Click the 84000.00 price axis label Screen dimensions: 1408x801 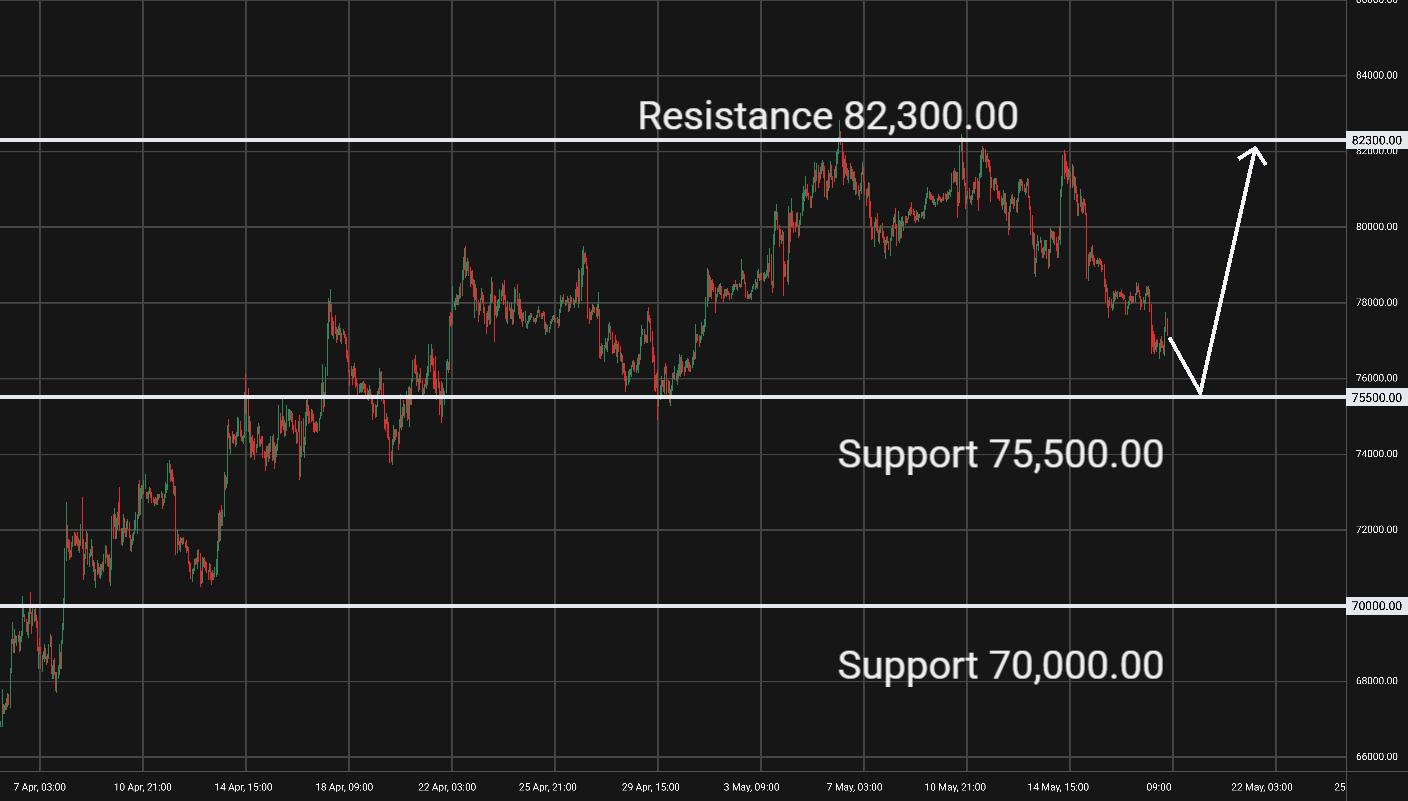[1377, 75]
